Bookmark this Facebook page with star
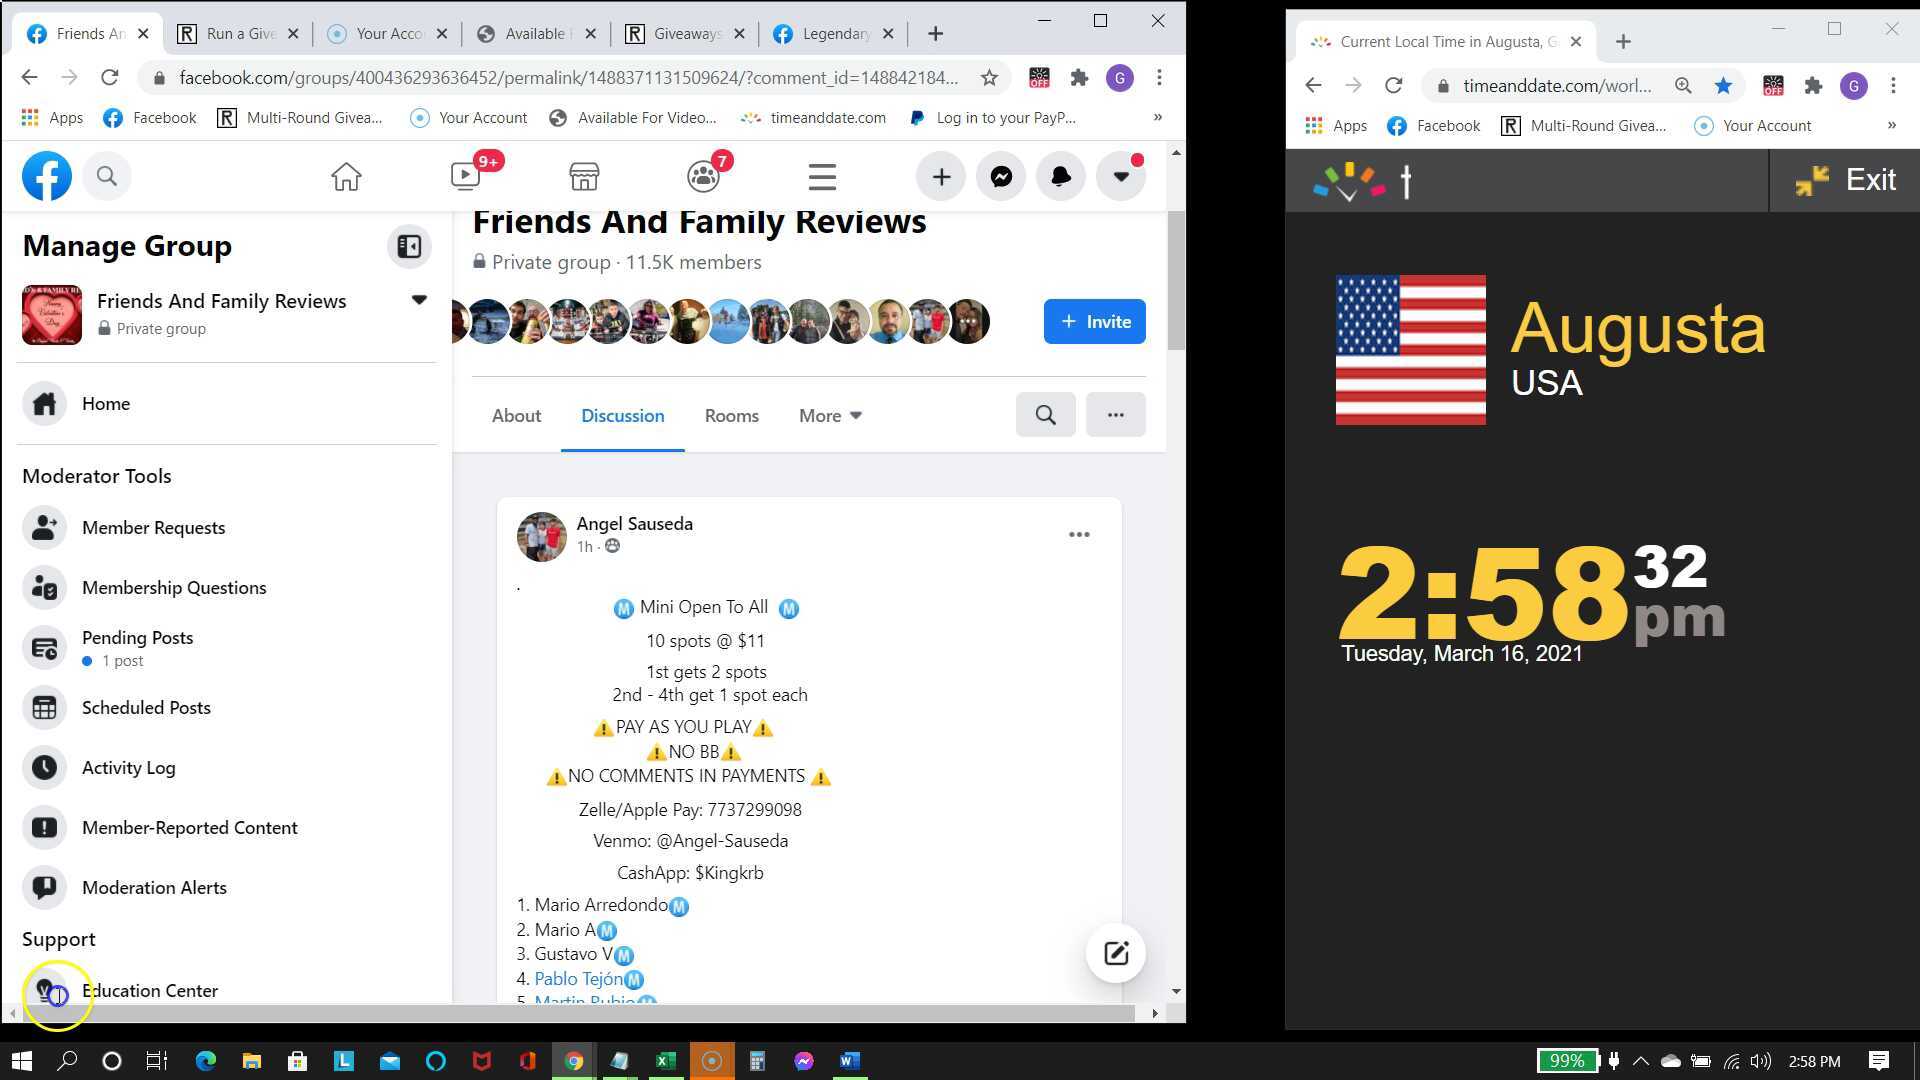 pyautogui.click(x=989, y=78)
